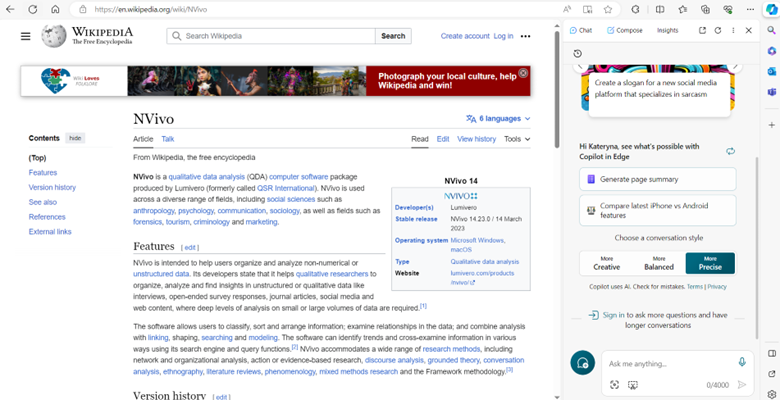
Task: Open the View history tab
Action: [476, 139]
